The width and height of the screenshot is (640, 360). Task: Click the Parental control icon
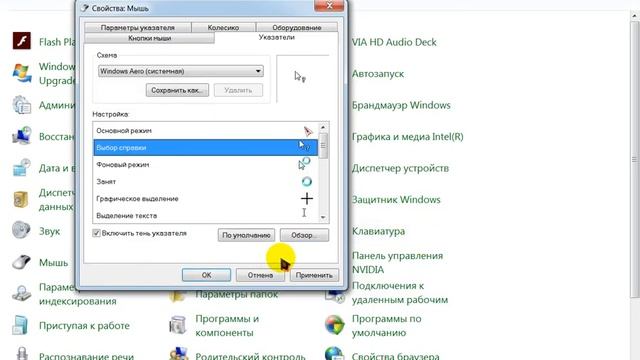pos(178,353)
